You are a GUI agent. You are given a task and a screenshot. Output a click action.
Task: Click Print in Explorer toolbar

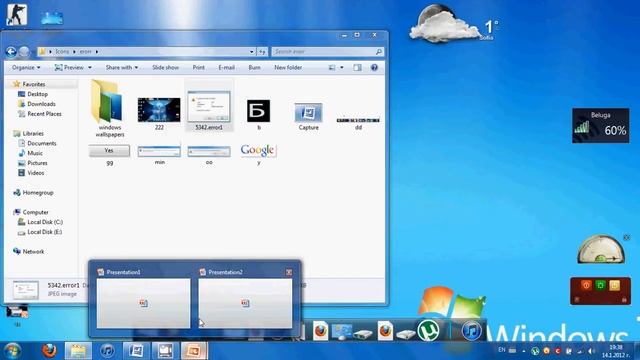pyautogui.click(x=198, y=68)
